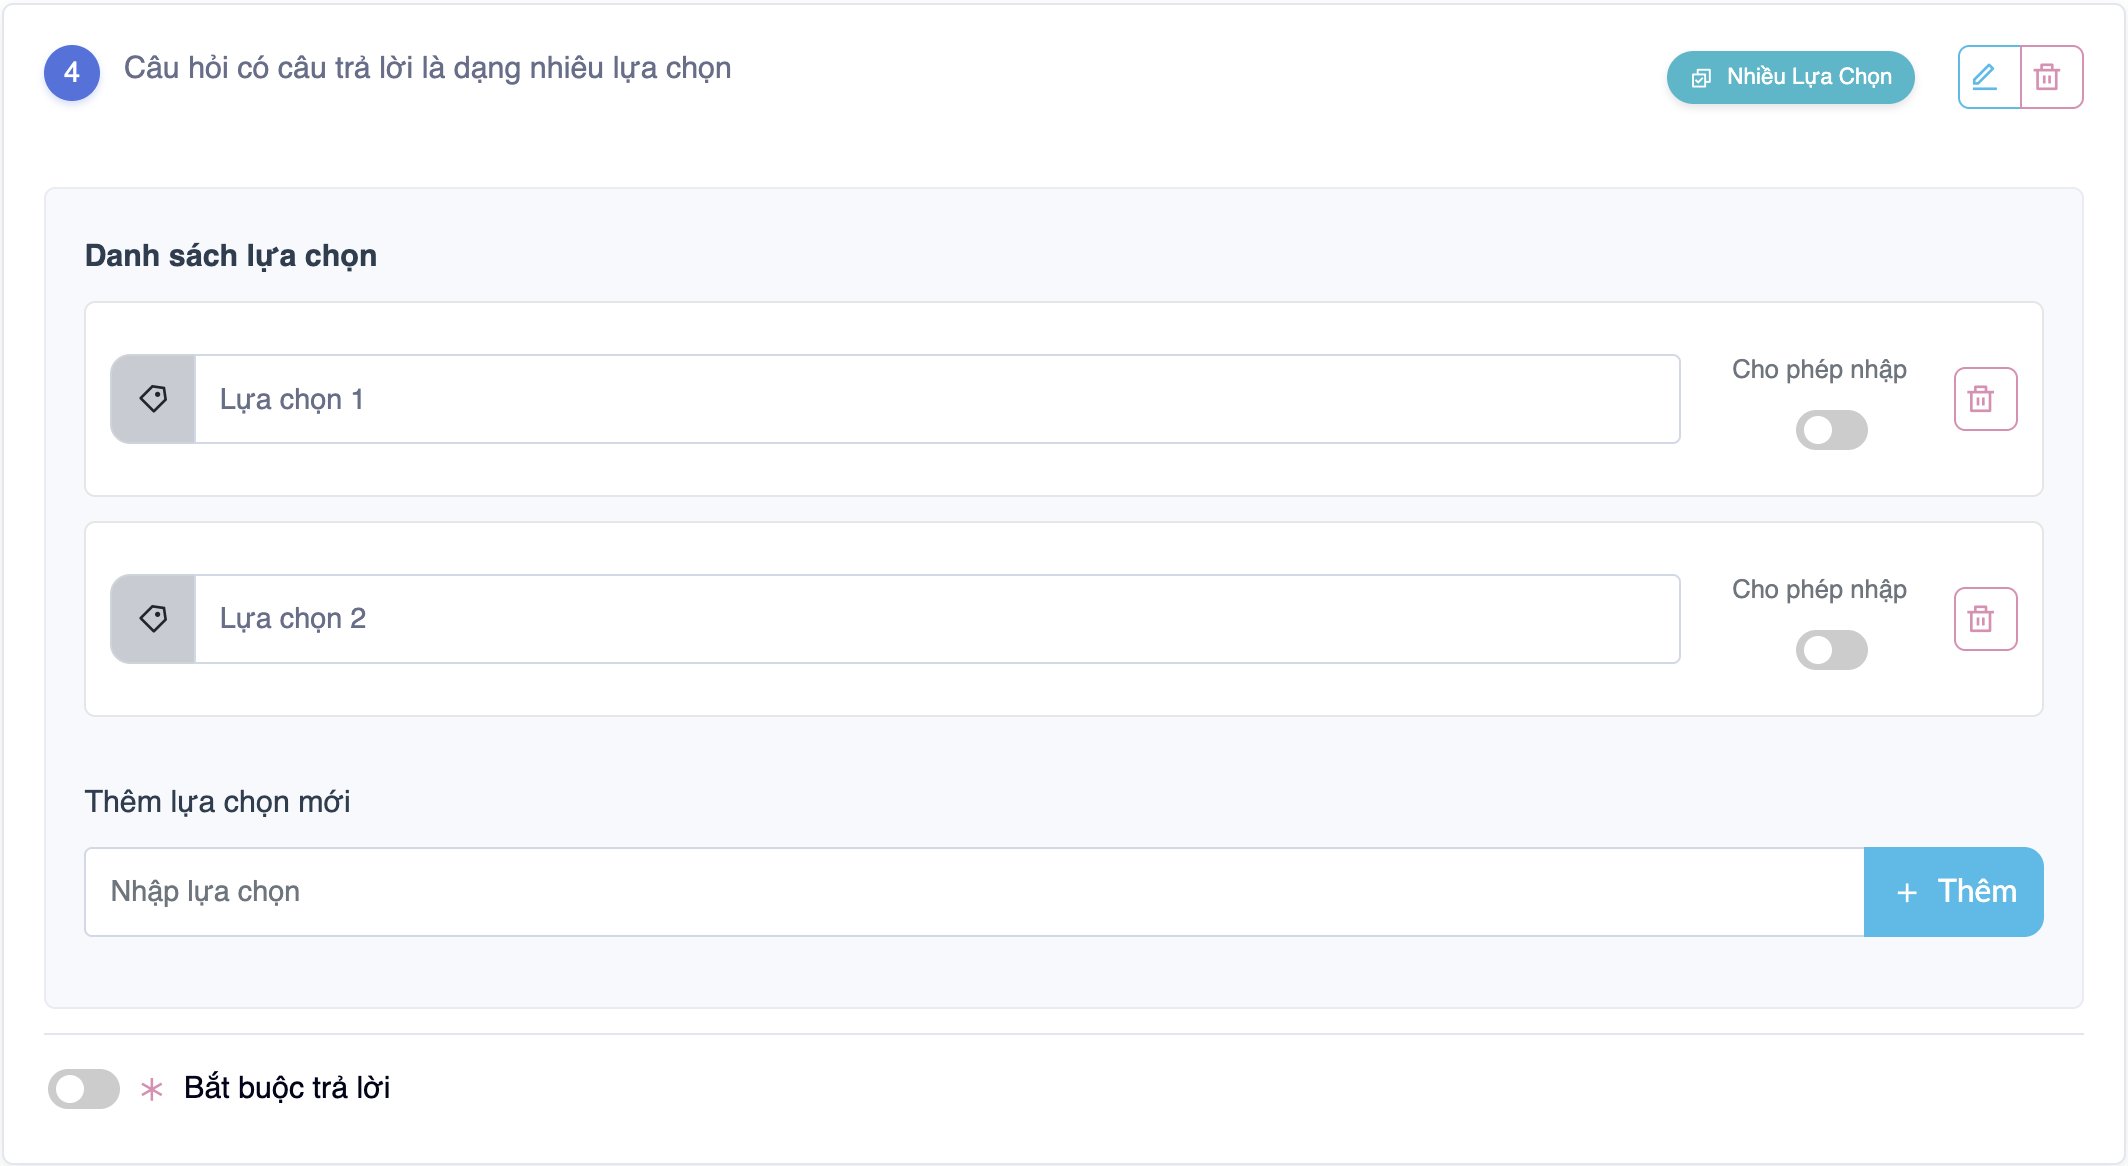
Task: Turn on the Bắt buộc trả lời switch
Action: point(84,1089)
